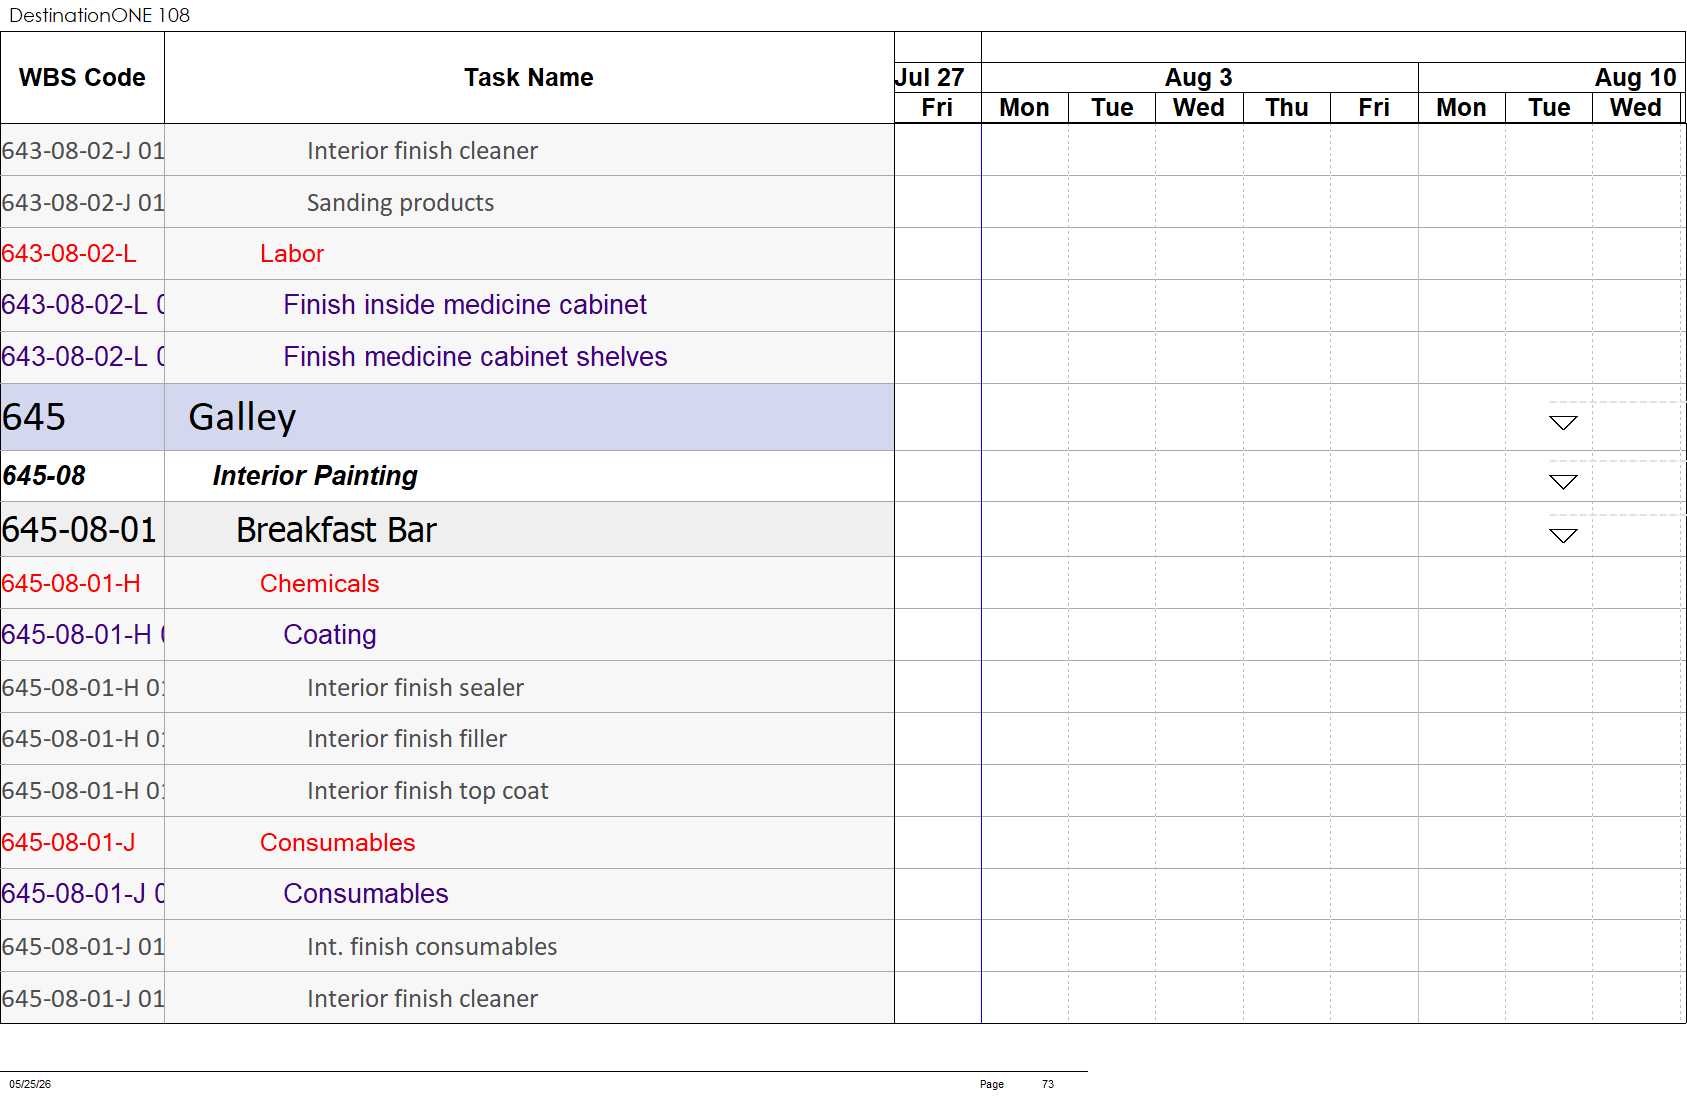The image size is (1687, 1097).
Task: Click WBS code 645-08-01
Action: (79, 529)
